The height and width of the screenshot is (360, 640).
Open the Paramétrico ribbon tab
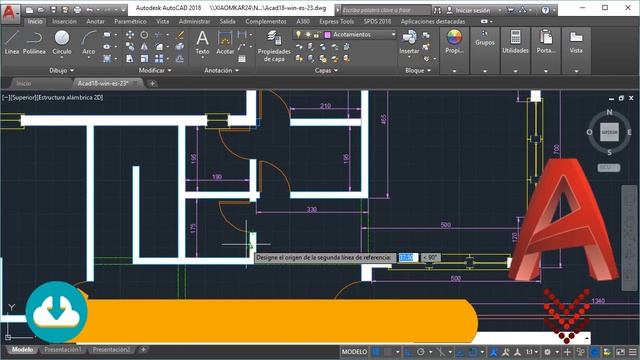pos(130,21)
